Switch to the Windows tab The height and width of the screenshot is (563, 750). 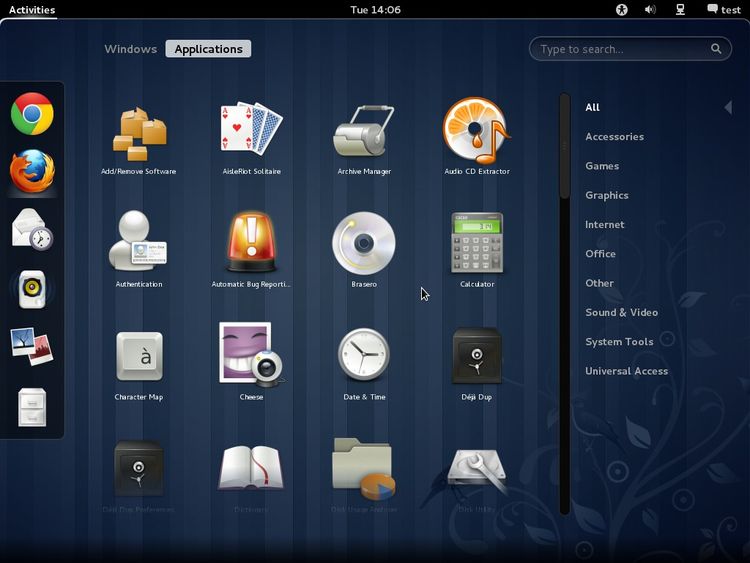[131, 49]
